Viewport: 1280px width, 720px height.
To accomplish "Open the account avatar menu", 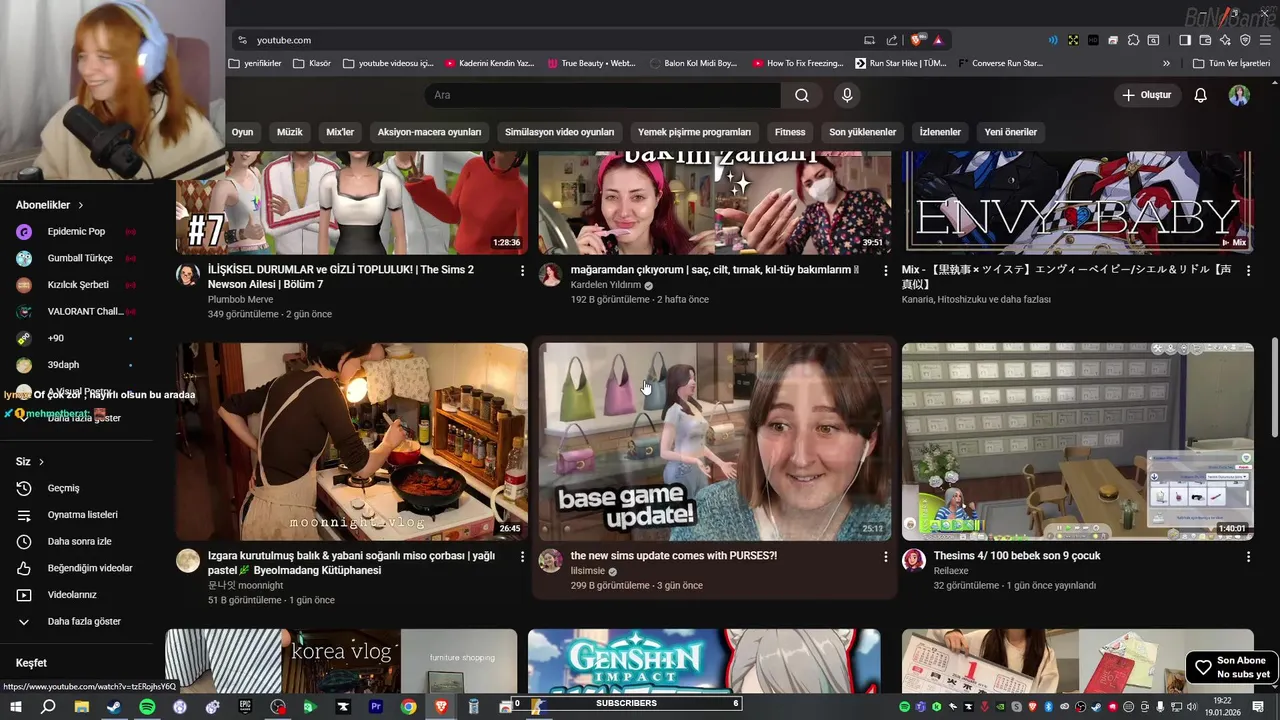I will pos(1239,95).
